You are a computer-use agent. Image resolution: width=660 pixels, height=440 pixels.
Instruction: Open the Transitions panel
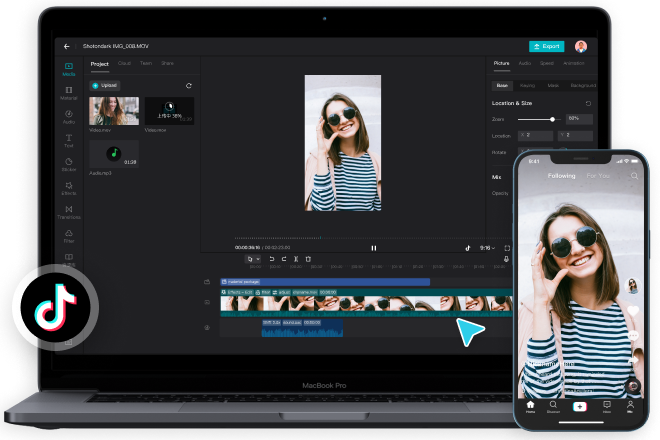pos(69,212)
